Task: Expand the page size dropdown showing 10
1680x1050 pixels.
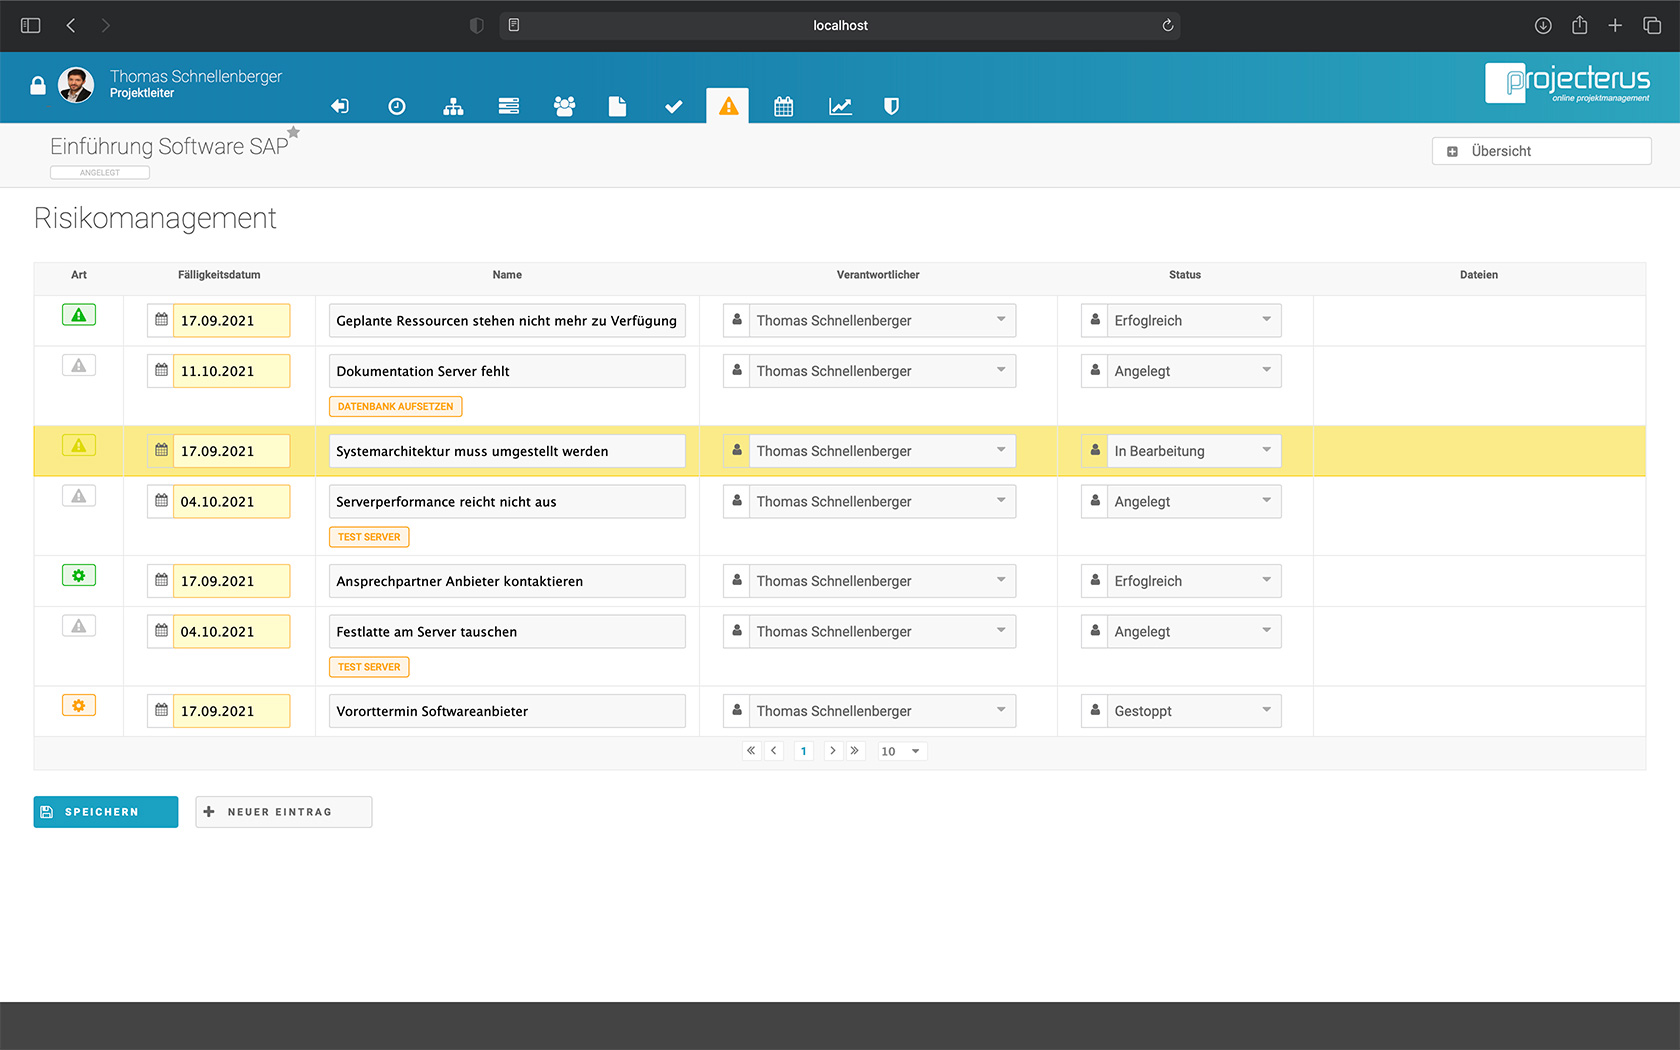Action: (x=902, y=751)
